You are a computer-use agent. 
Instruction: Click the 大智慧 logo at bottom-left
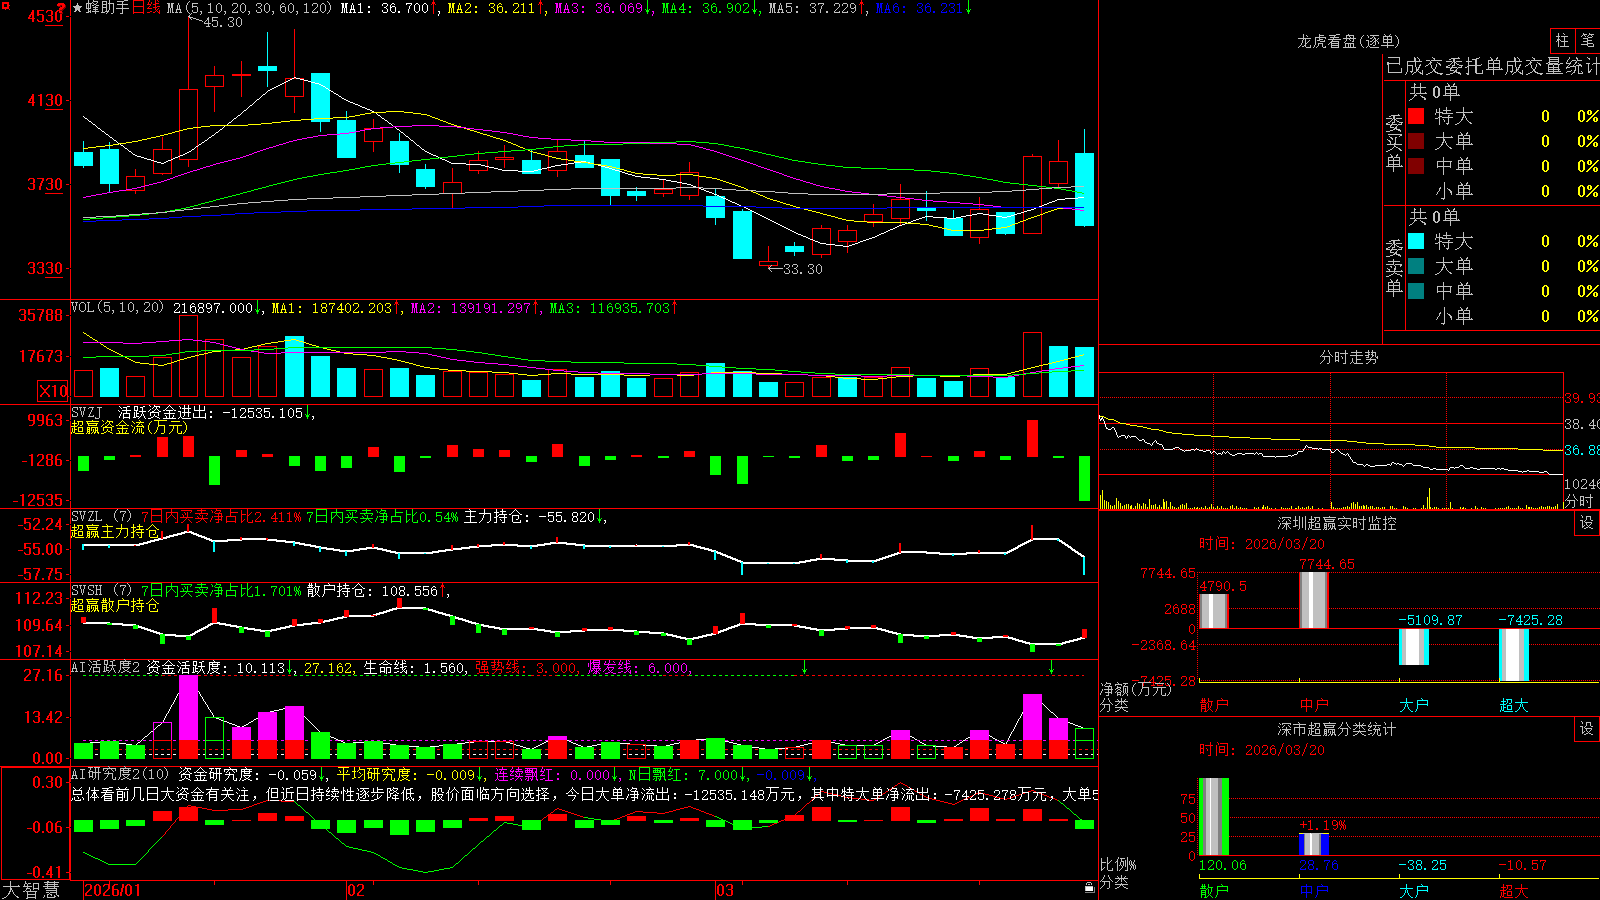[31, 890]
